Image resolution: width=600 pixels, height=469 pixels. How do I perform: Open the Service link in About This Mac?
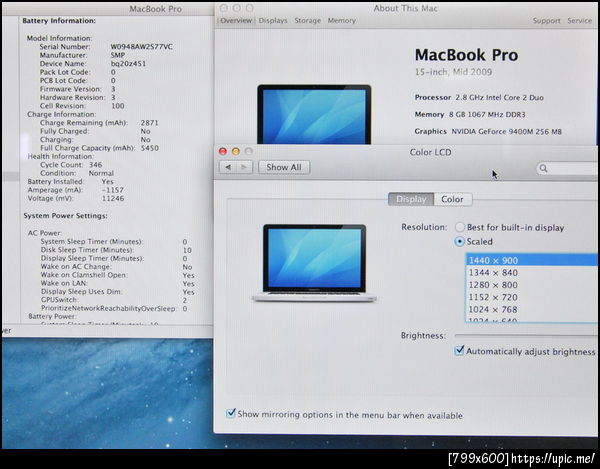click(x=579, y=21)
